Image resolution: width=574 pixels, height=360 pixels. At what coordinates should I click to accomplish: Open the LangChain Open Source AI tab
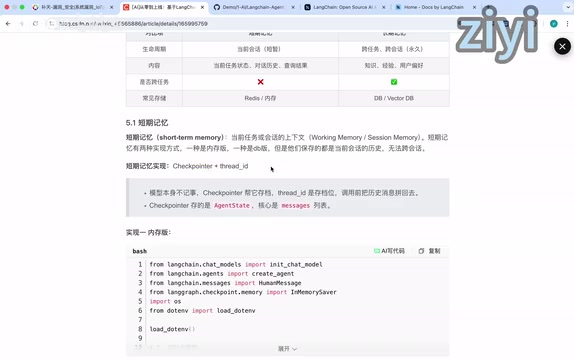coord(345,7)
